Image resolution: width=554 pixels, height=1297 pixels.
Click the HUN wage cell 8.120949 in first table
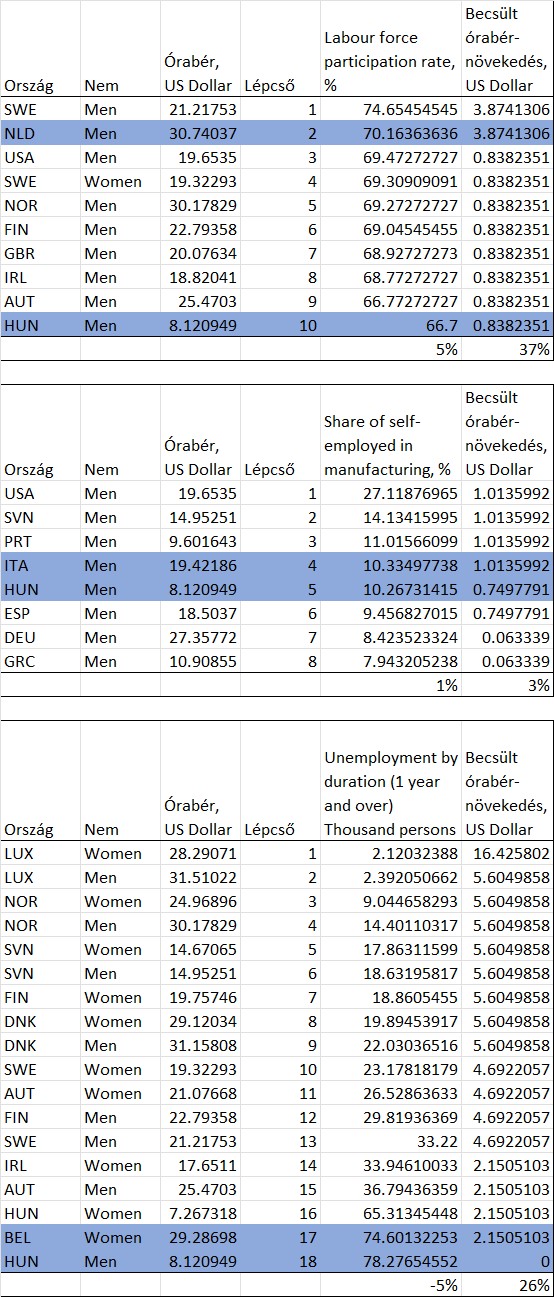199,325
